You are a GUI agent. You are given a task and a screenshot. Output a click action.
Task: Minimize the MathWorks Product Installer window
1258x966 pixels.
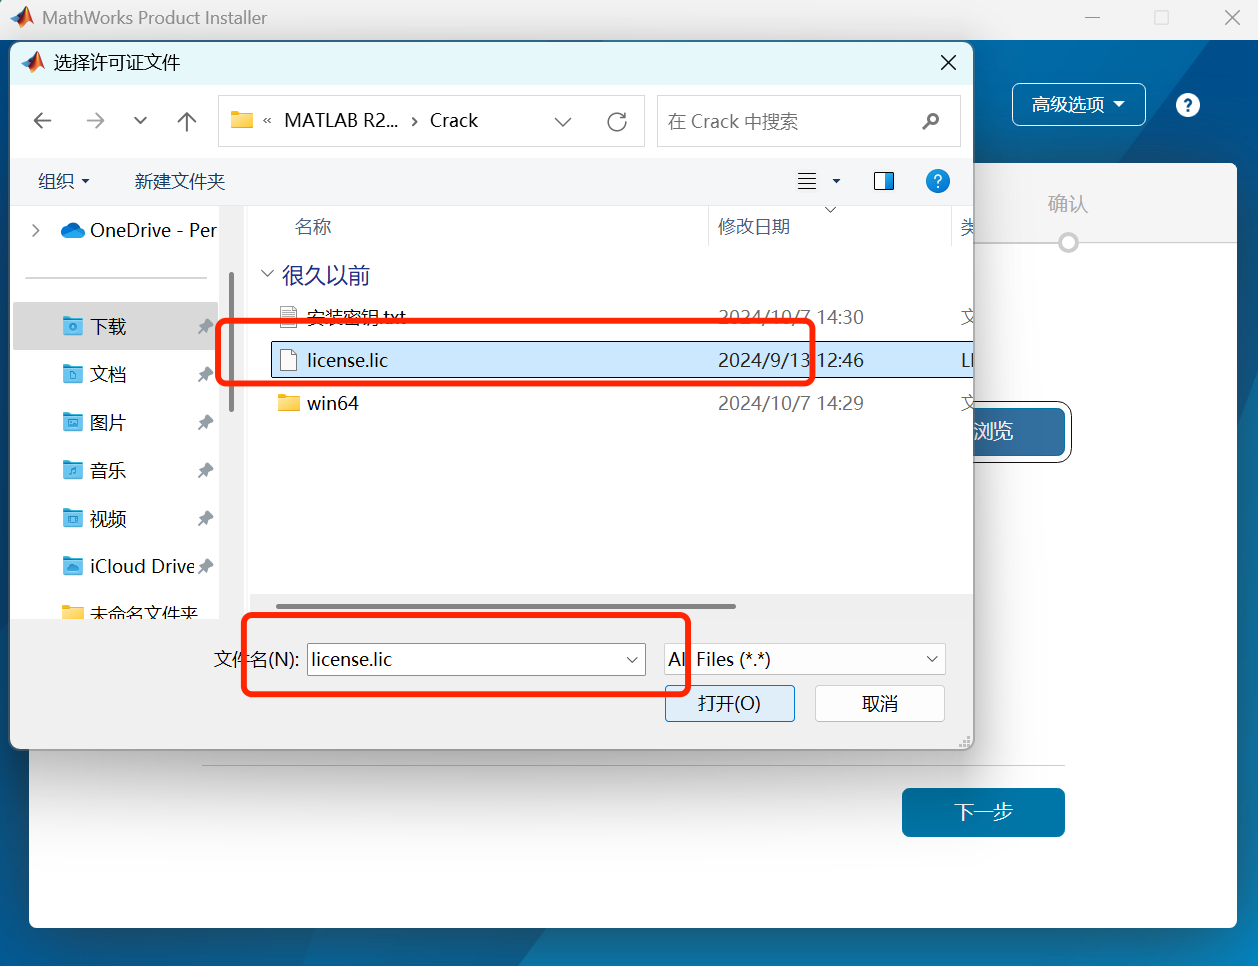1093,17
